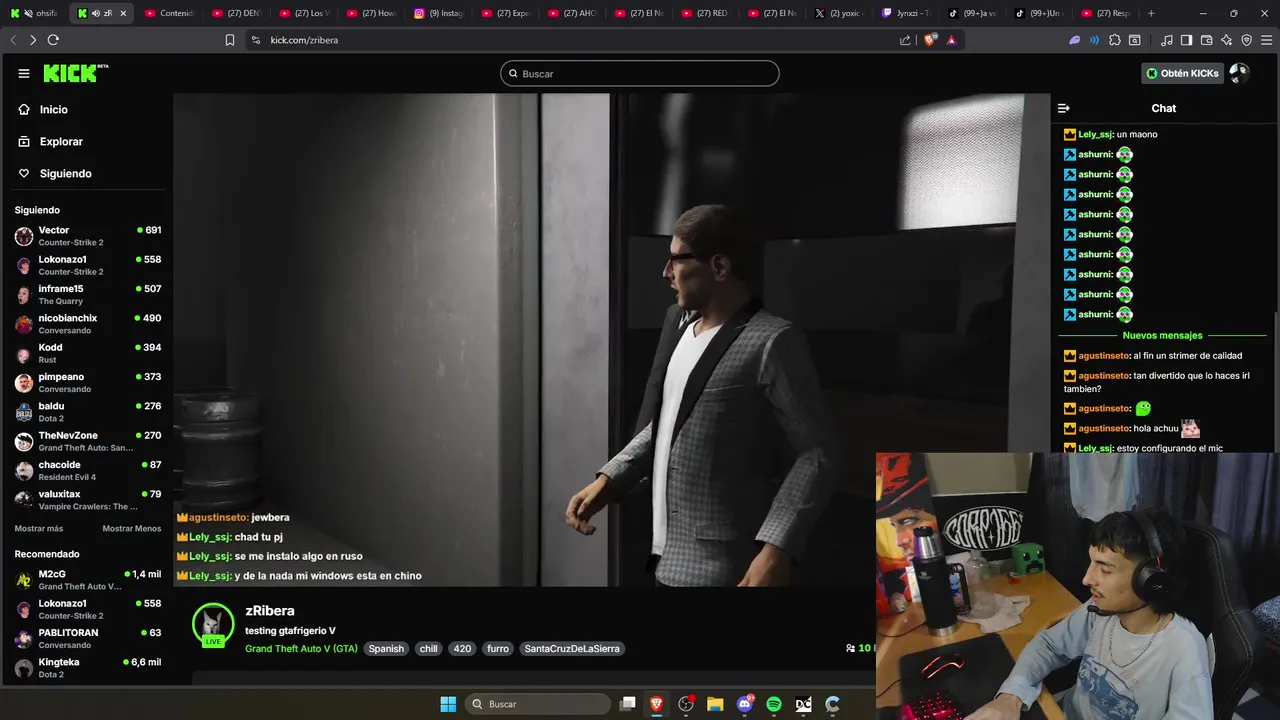Click zRibera streamer avatar with LIVE badge

[x=213, y=624]
